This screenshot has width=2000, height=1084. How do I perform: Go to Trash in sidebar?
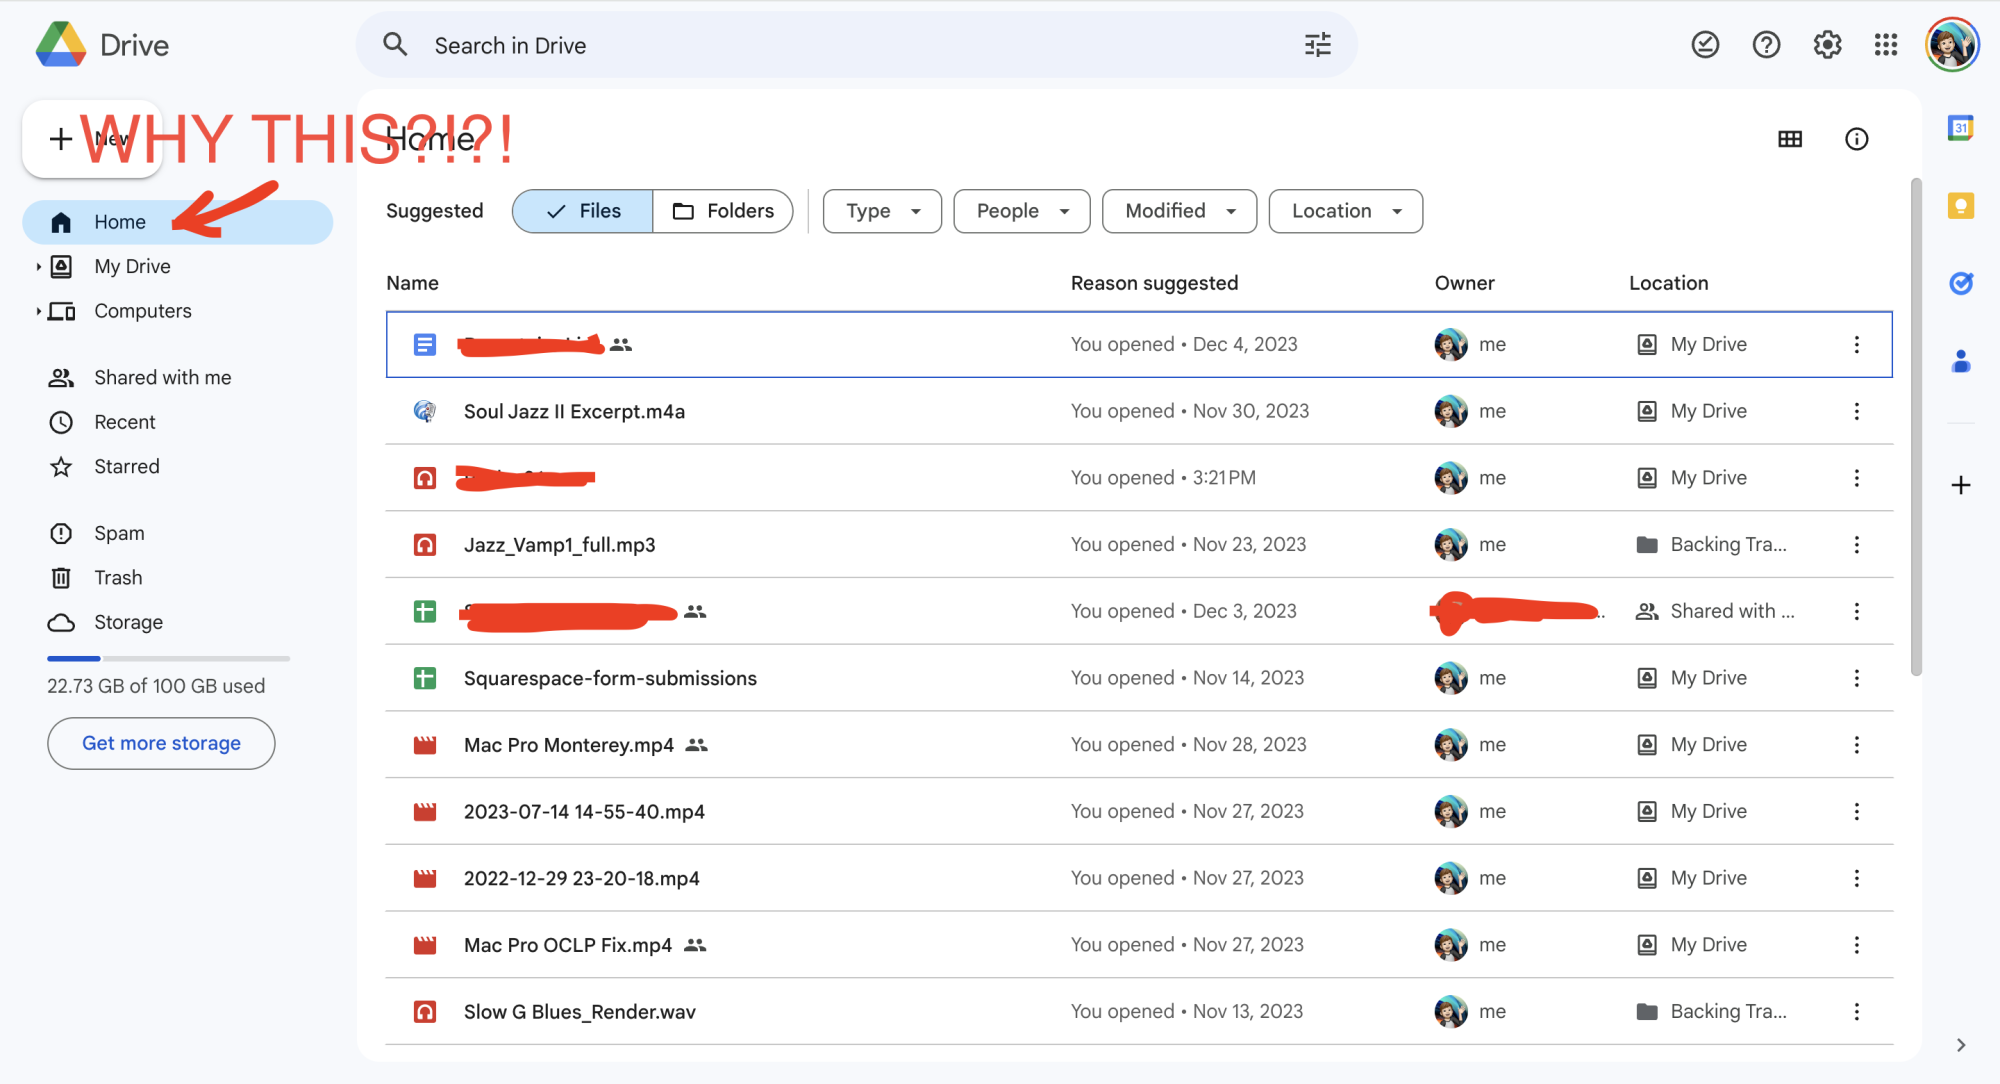(x=118, y=578)
